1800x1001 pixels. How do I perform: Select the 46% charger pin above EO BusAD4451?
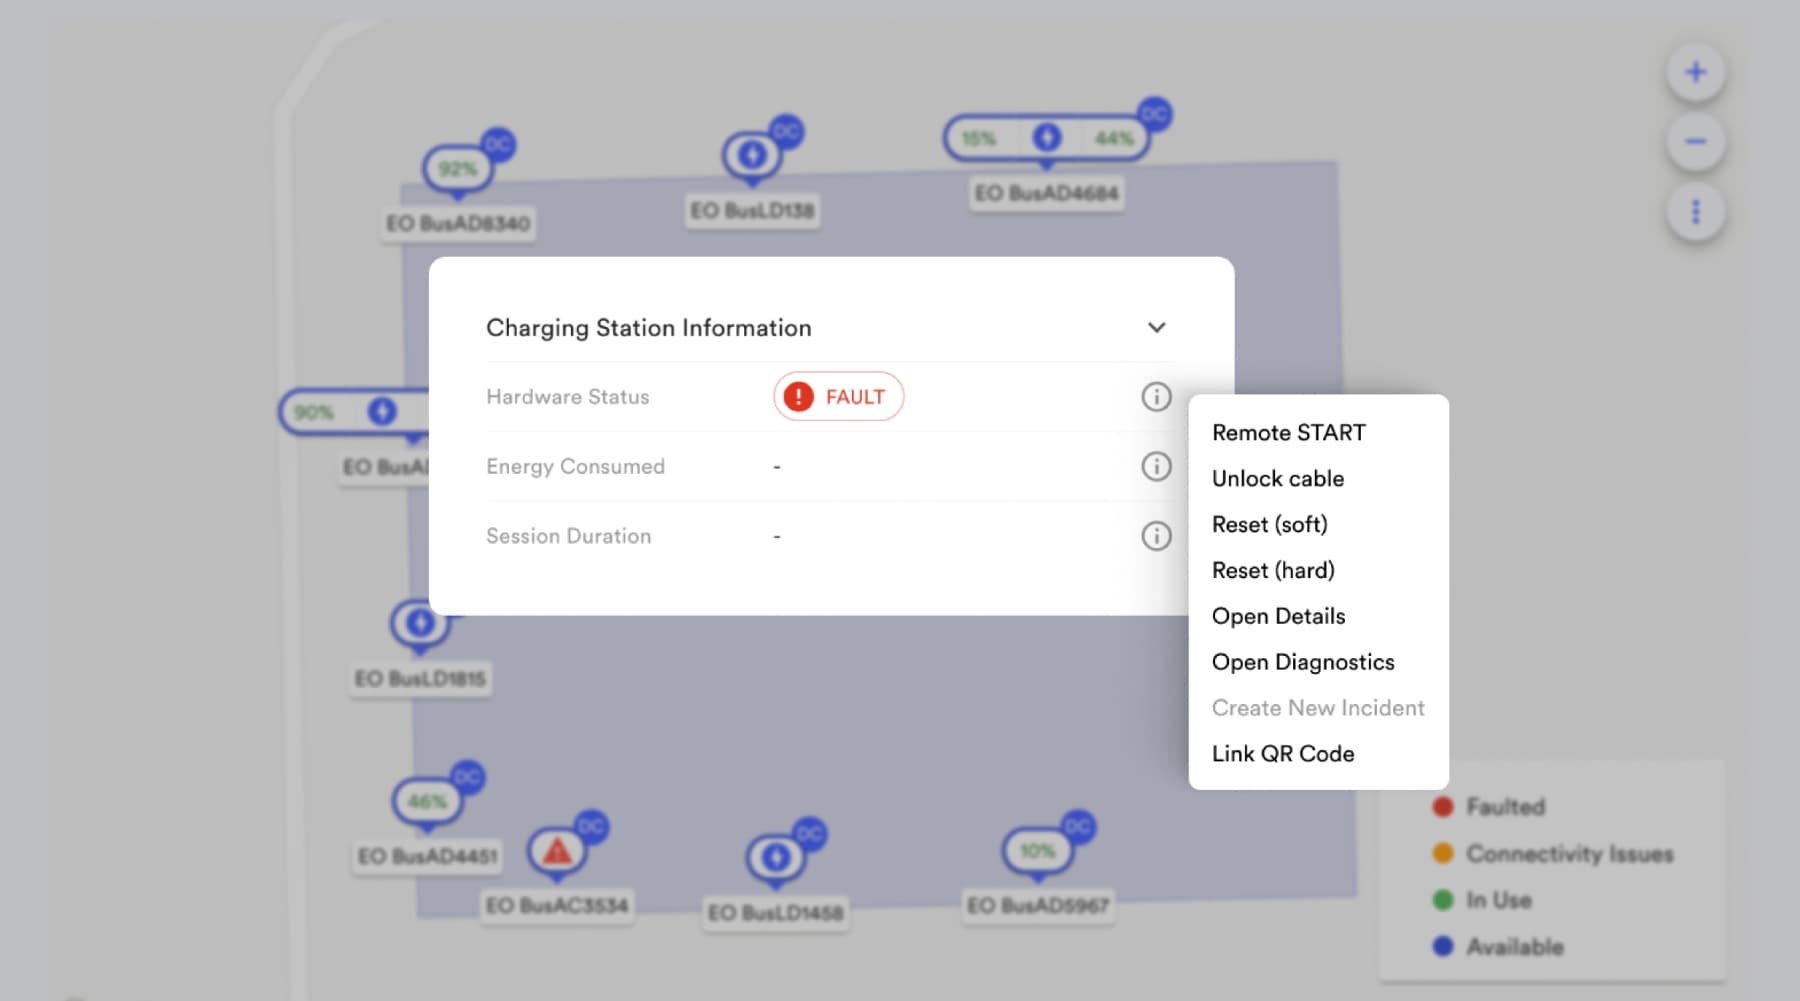tap(427, 802)
